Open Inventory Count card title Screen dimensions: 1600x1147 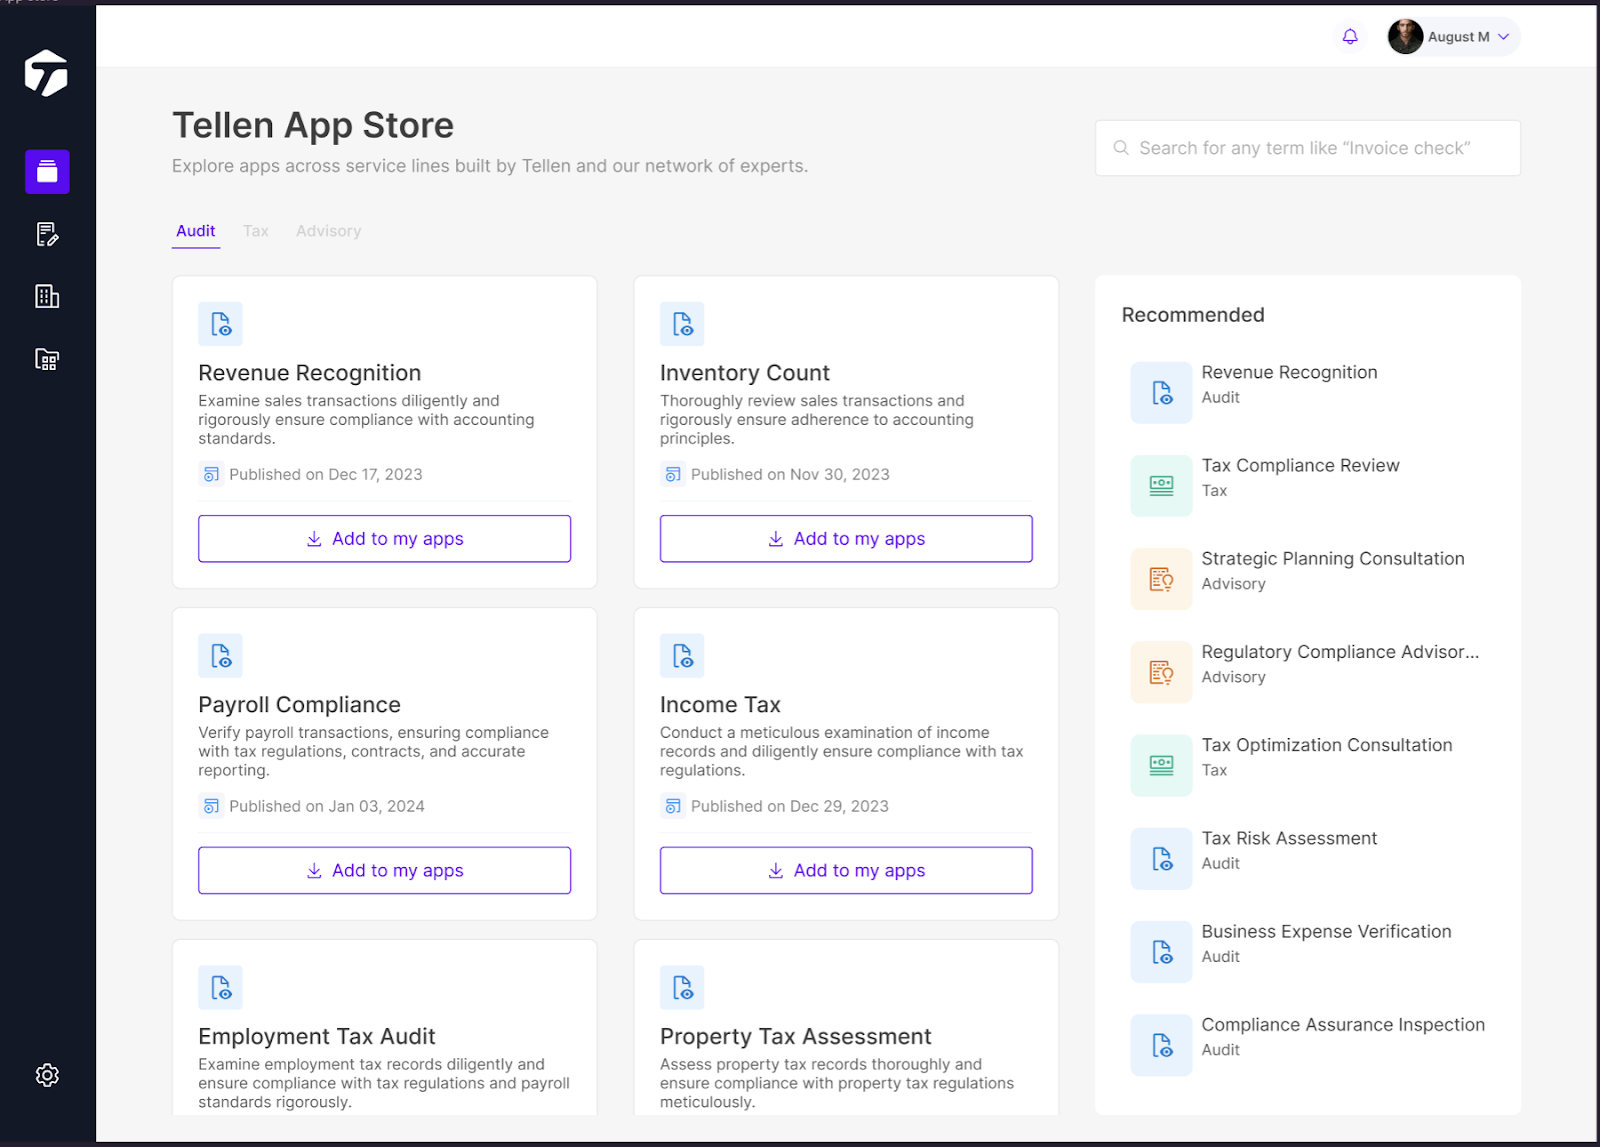coord(745,373)
